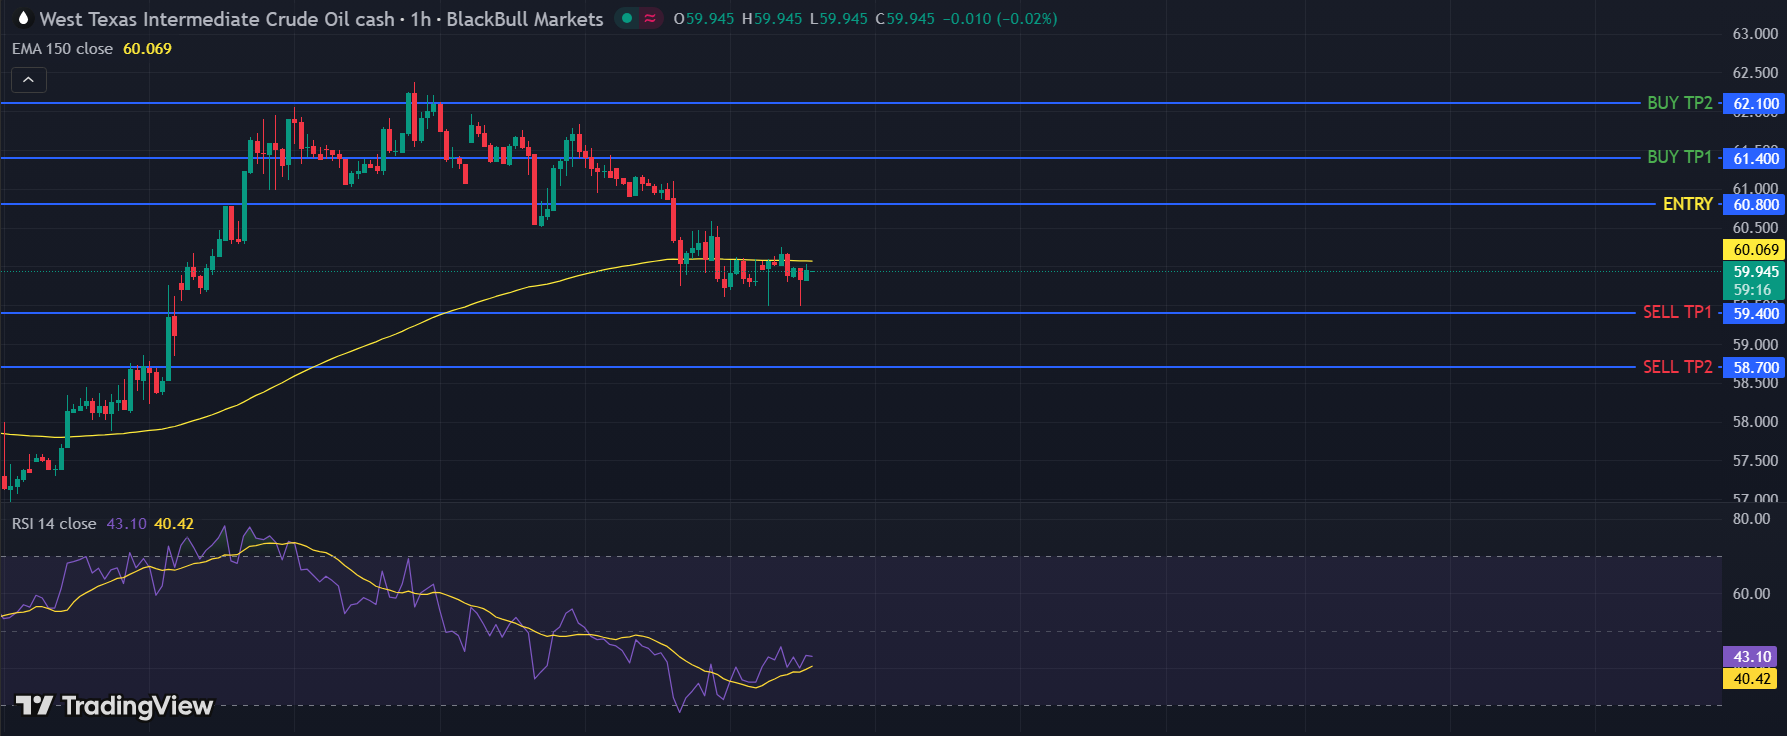Click the purple 43.10 RSI value tag
This screenshot has height=736, width=1787.
(1751, 657)
